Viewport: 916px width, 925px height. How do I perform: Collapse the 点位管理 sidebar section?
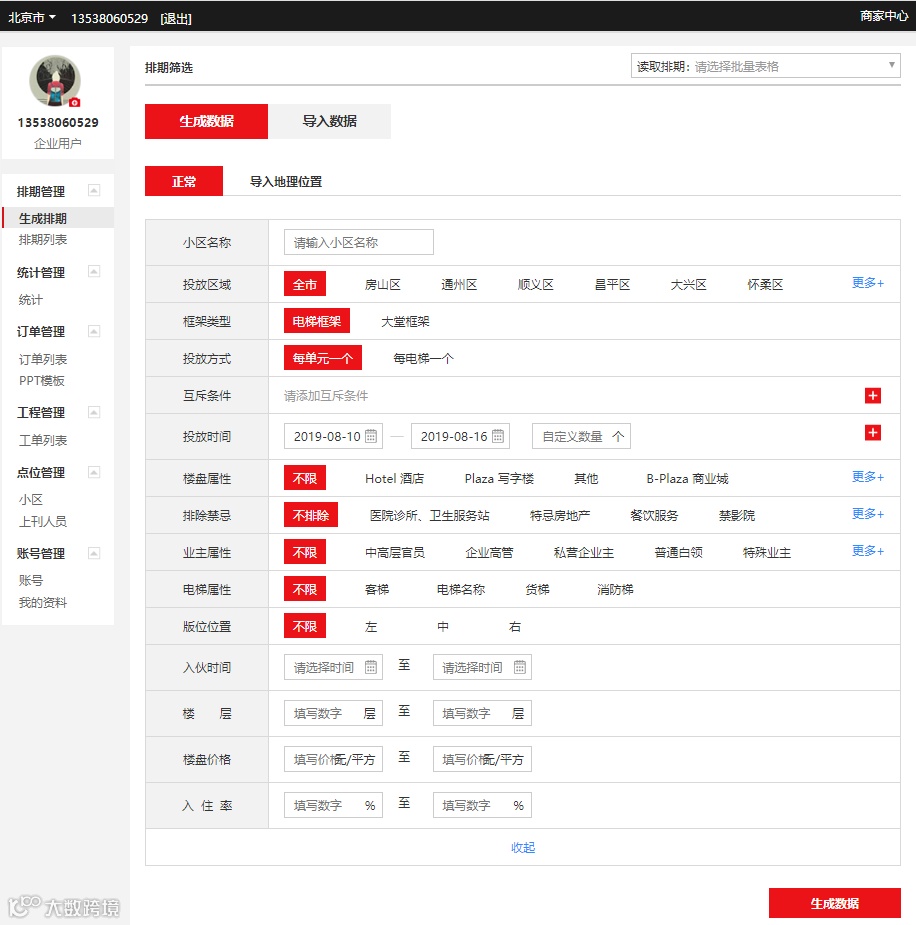point(94,472)
